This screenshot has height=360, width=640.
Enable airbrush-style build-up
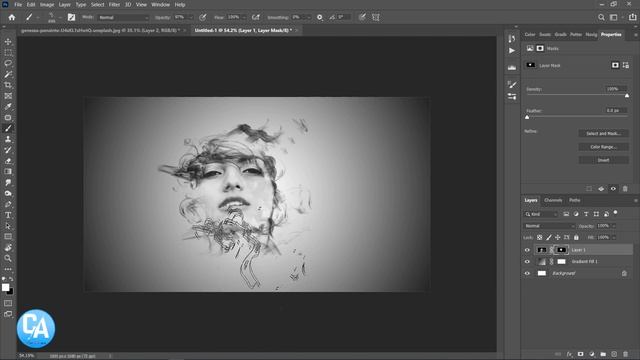256,17
